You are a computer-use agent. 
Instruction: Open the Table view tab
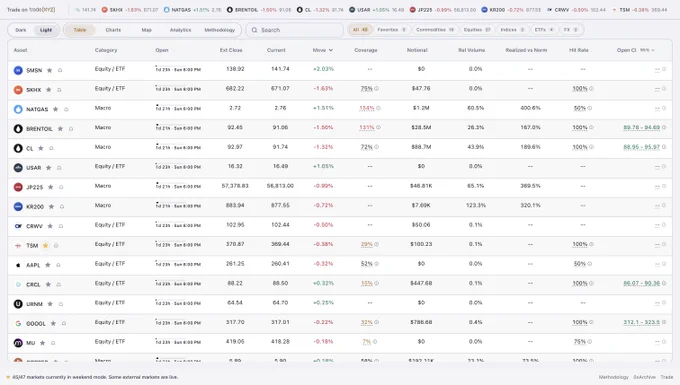[80, 30]
